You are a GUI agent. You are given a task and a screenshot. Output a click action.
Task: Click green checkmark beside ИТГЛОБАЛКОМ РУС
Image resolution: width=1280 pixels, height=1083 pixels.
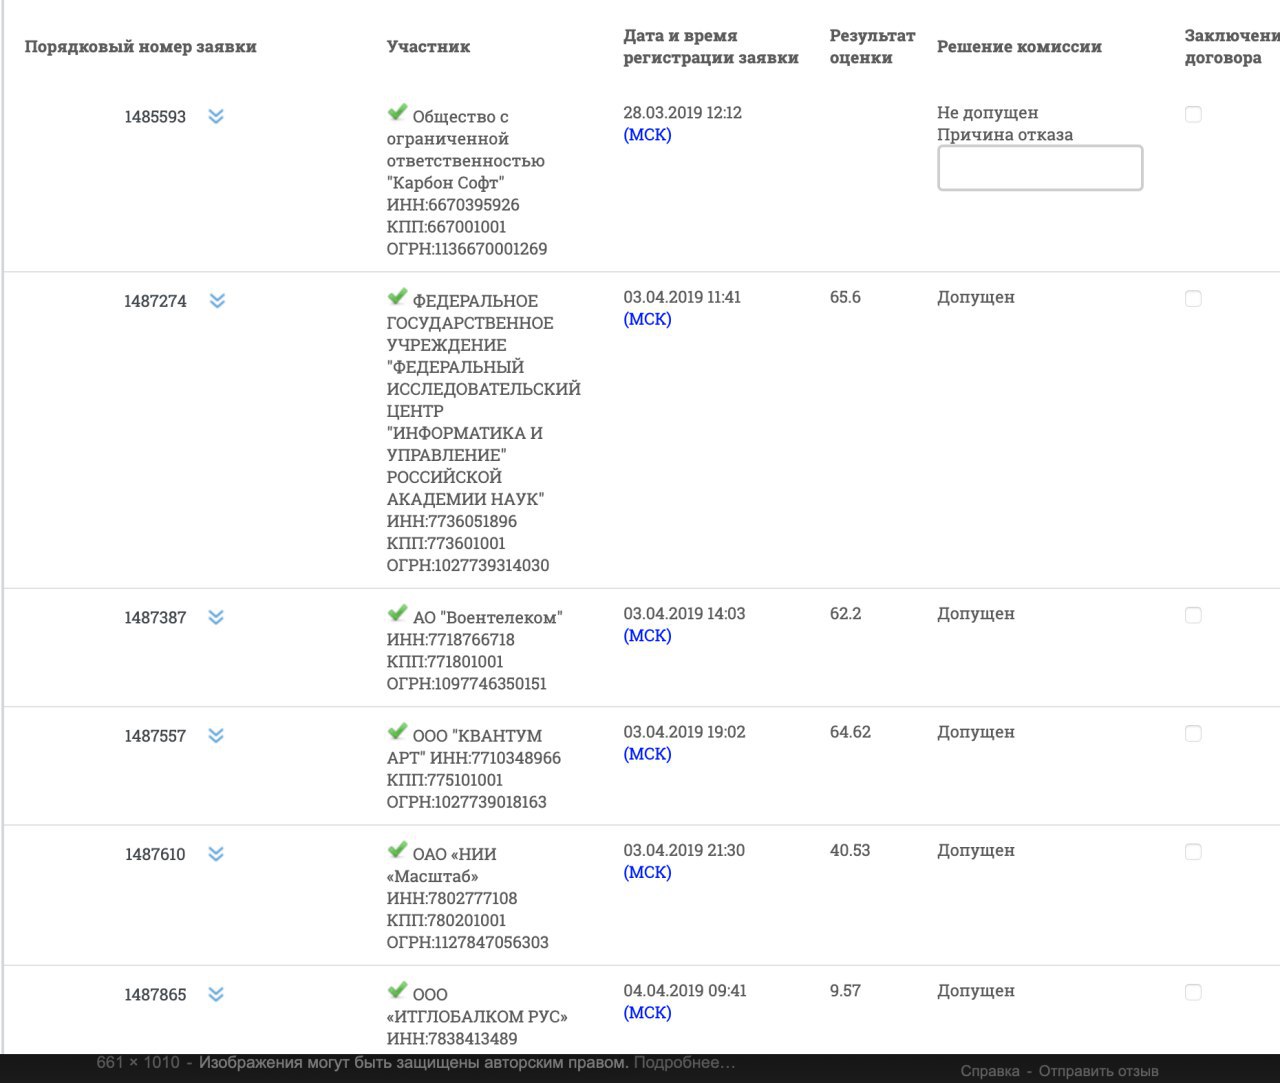point(397,990)
